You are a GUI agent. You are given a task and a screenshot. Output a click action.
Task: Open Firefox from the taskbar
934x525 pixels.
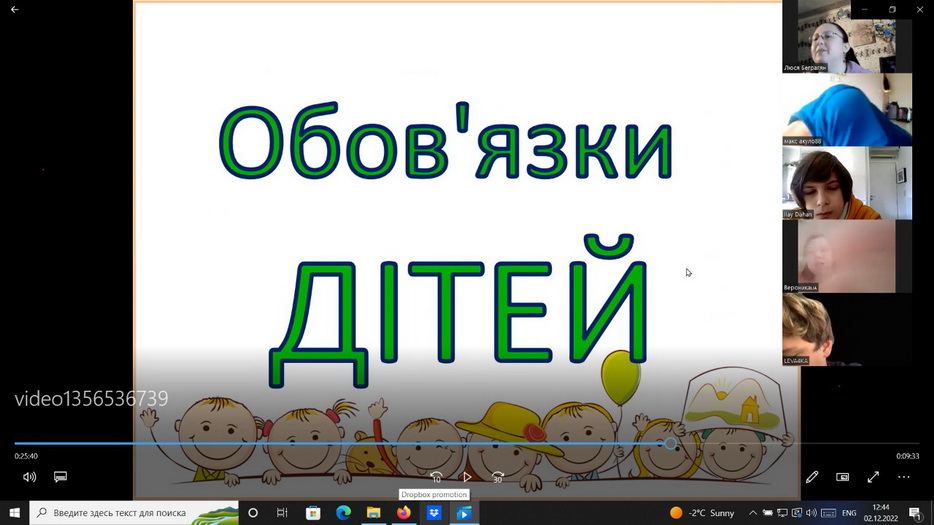[x=403, y=513]
